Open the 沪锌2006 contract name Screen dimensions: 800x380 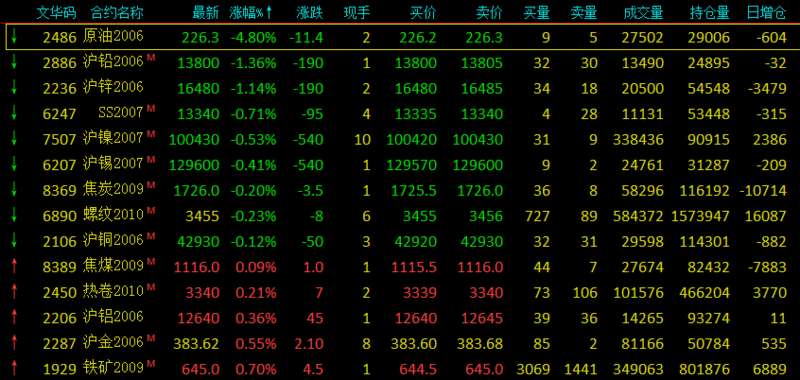click(113, 88)
